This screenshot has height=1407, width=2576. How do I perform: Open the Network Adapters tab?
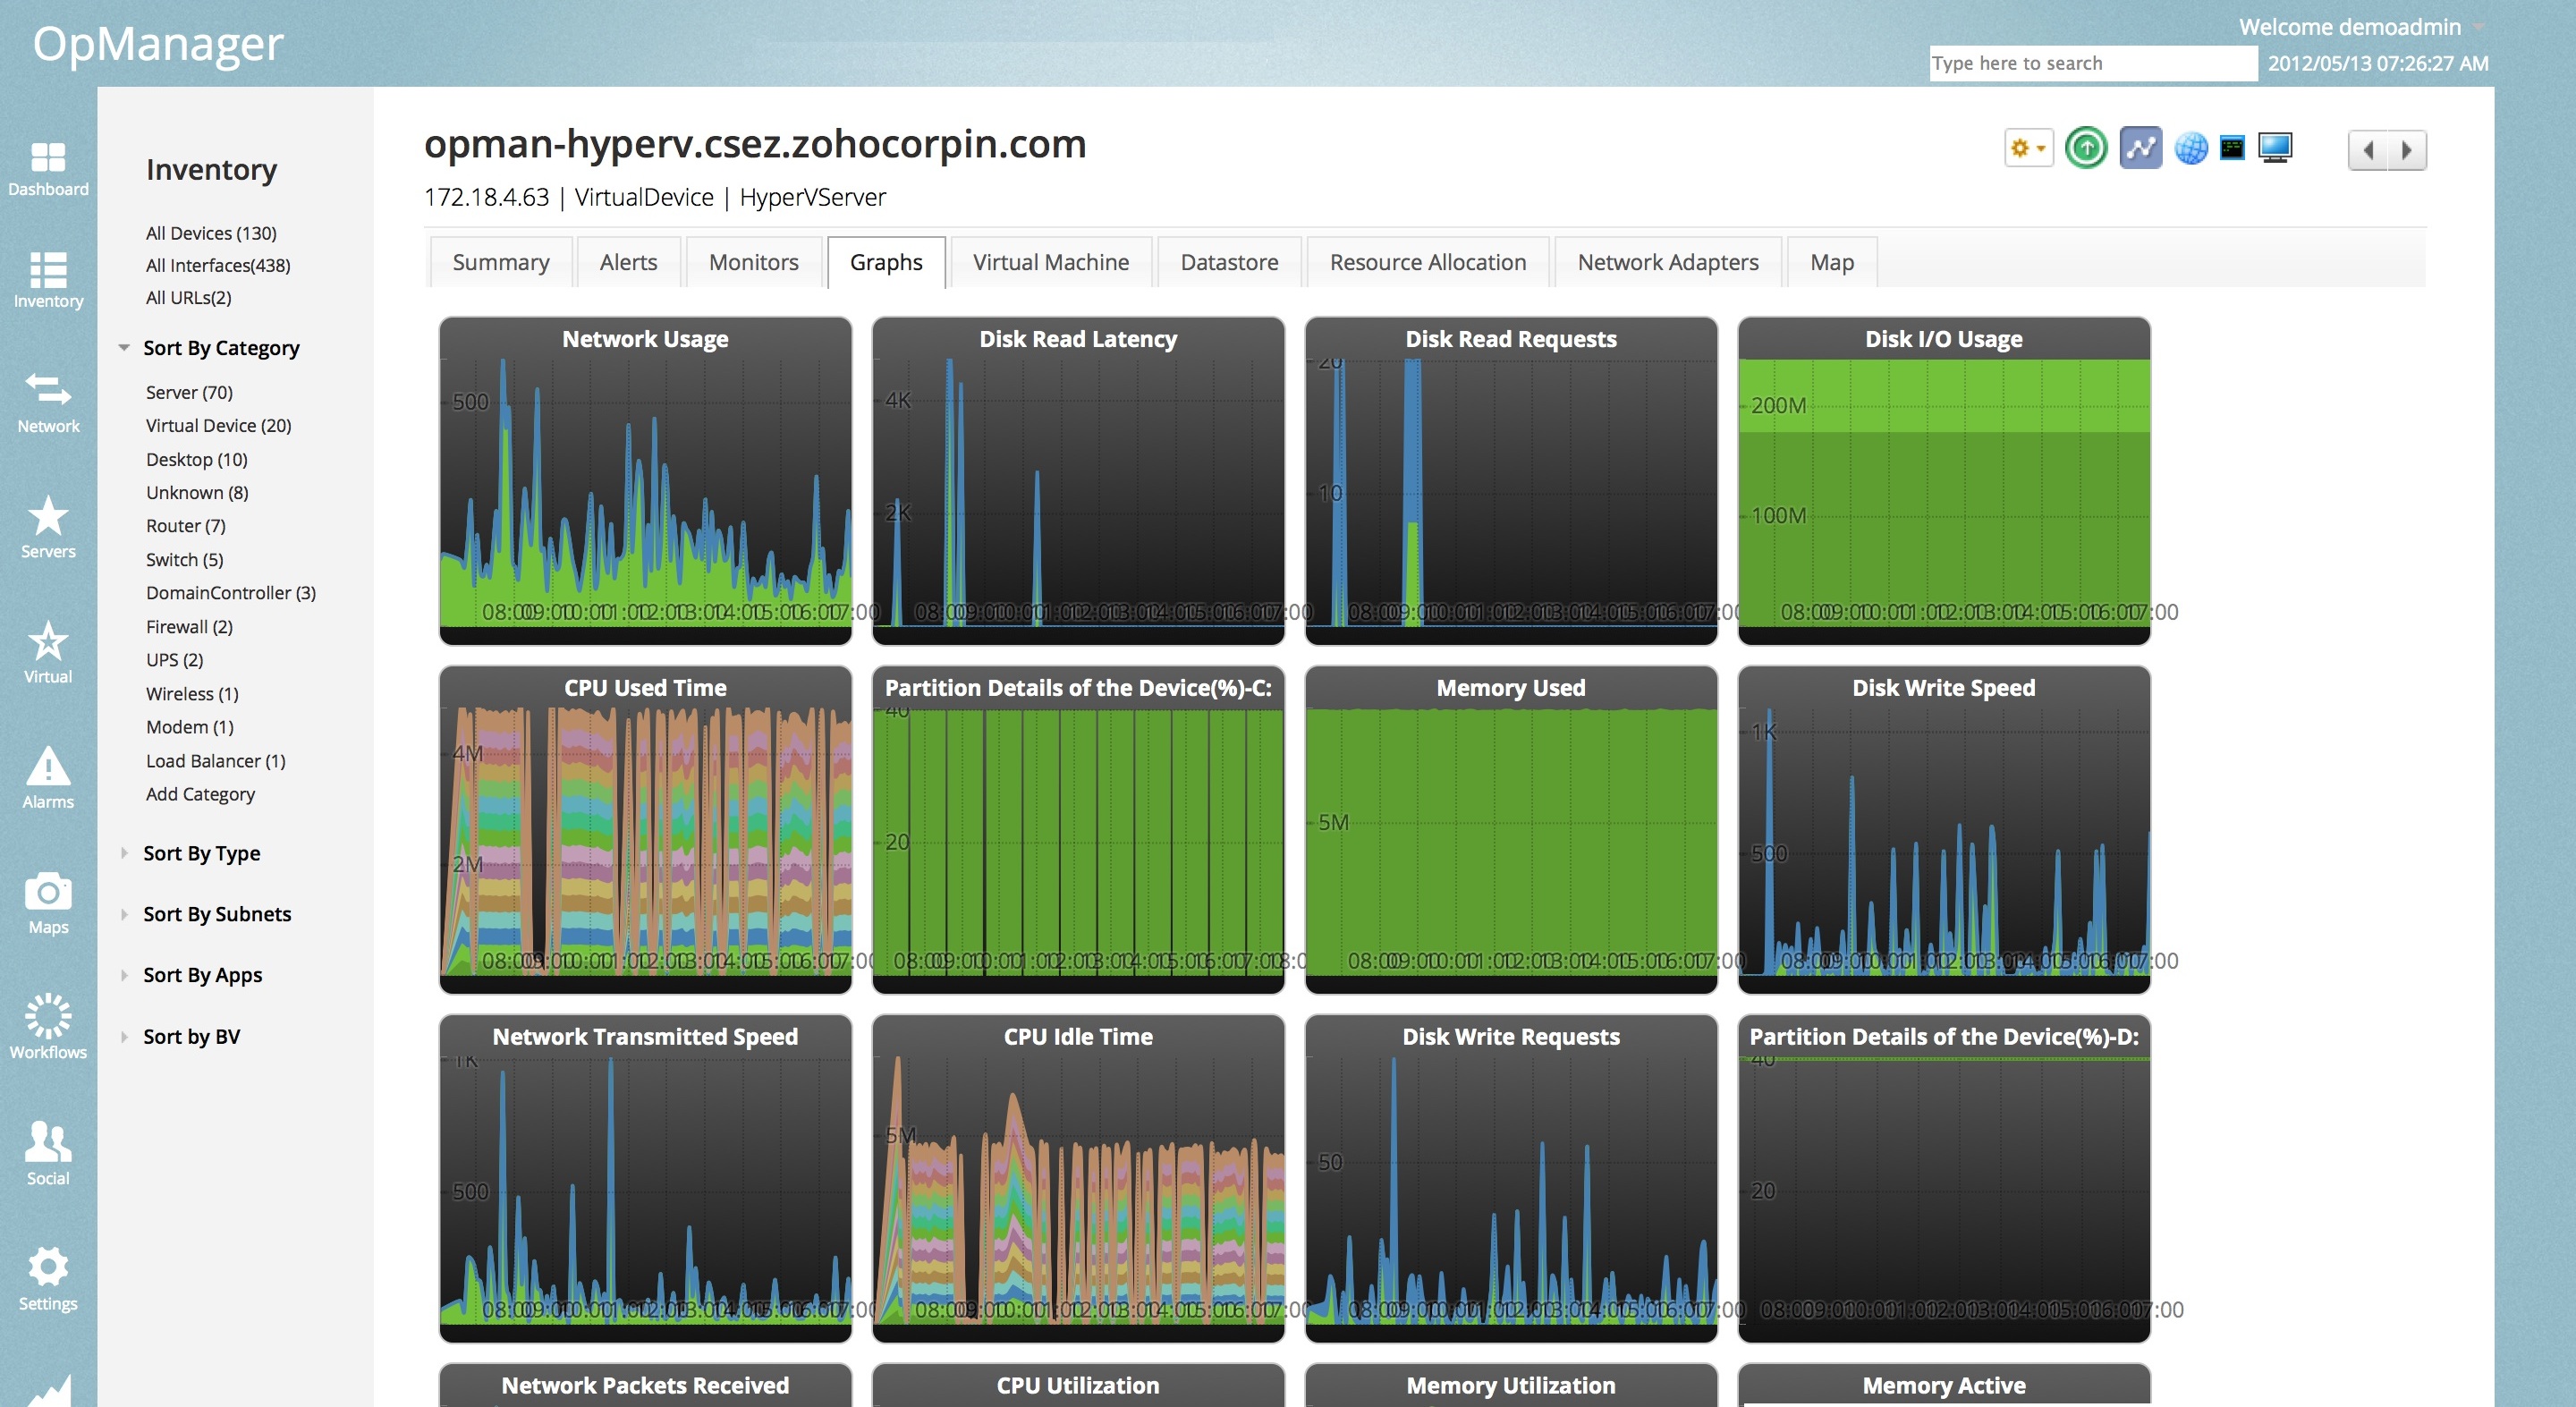tap(1667, 262)
